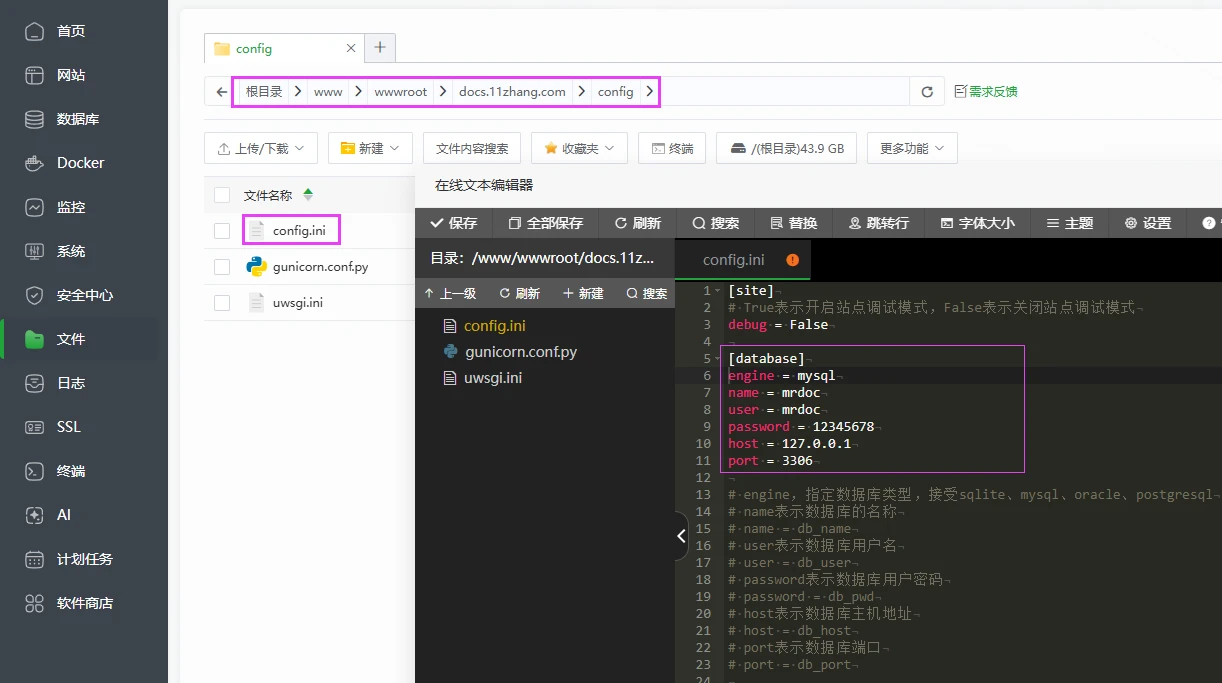The height and width of the screenshot is (683, 1222).
Task: Click docs.11zhang.com in breadcrumb path
Action: pos(512,92)
